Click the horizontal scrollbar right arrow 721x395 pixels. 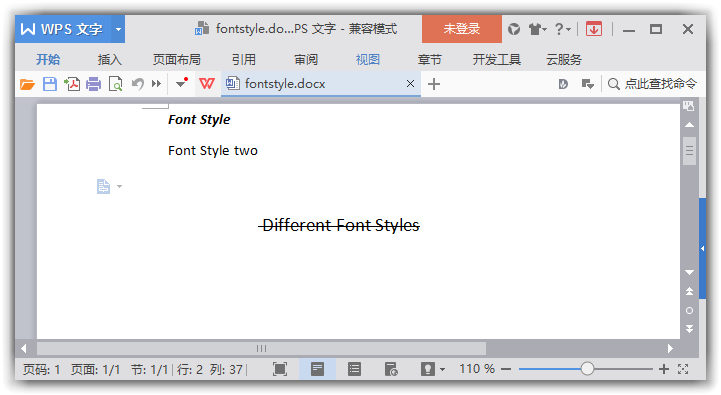click(670, 349)
